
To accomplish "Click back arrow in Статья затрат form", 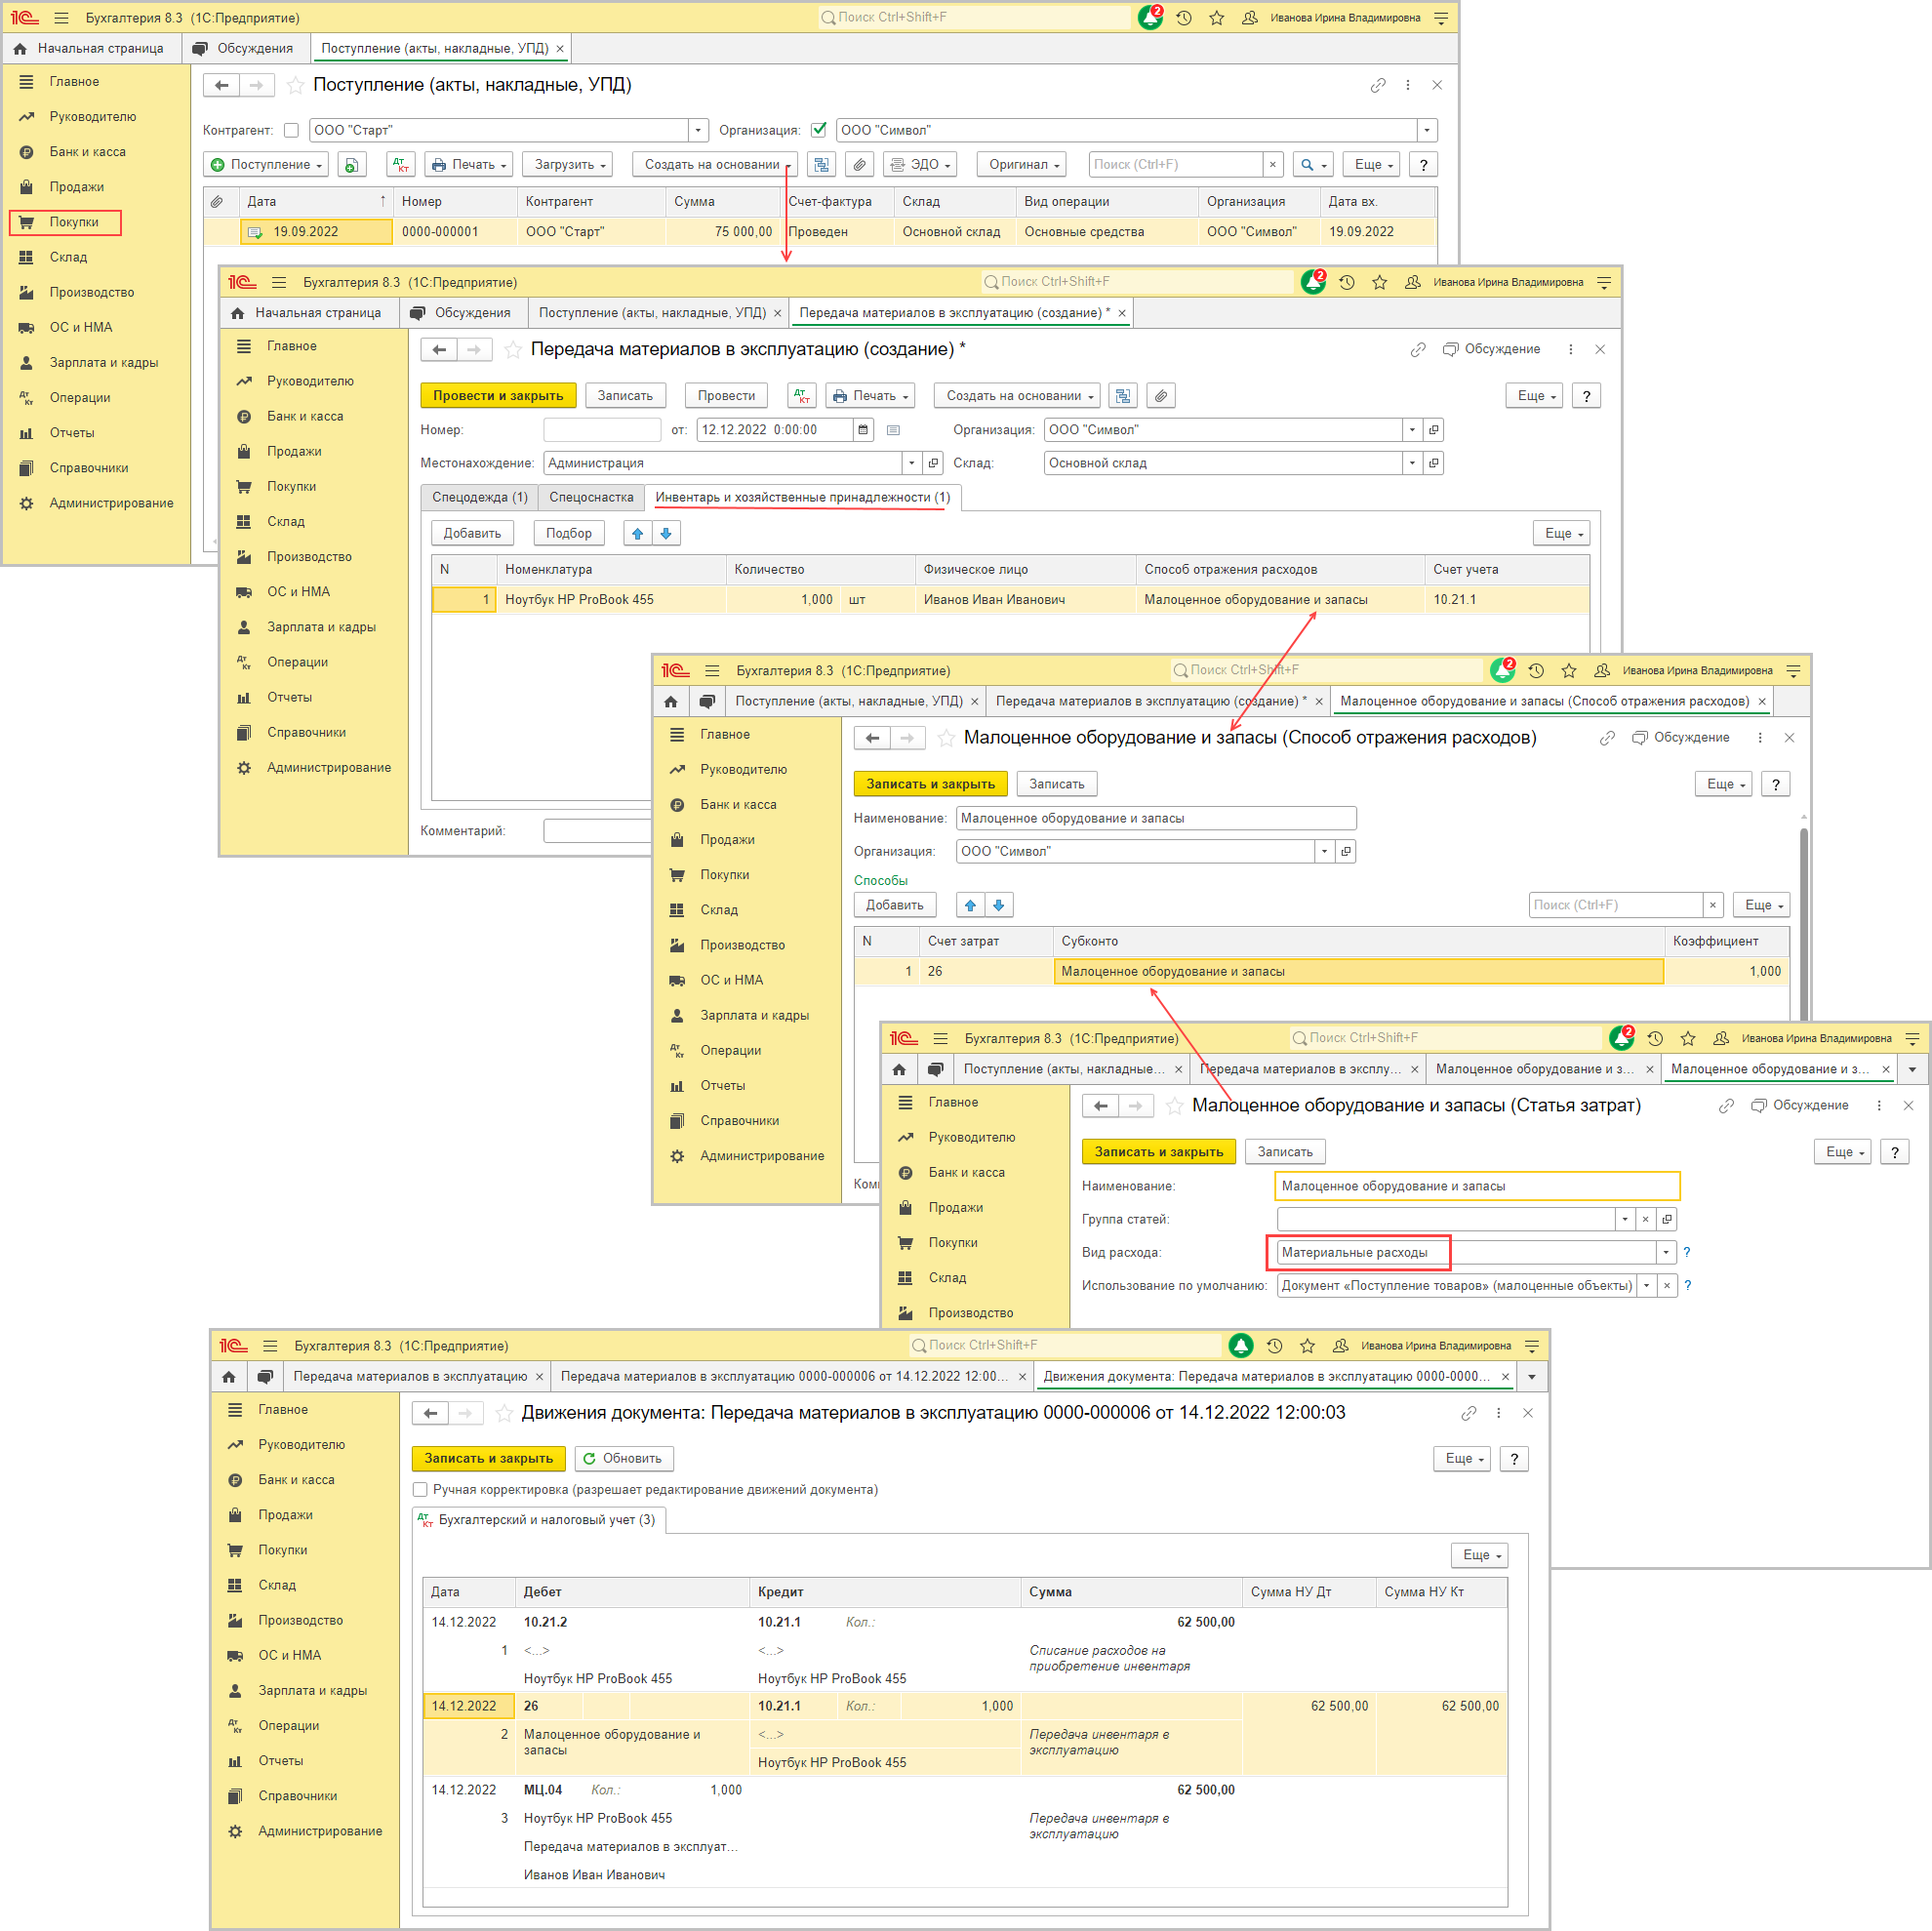I will 1100,1105.
